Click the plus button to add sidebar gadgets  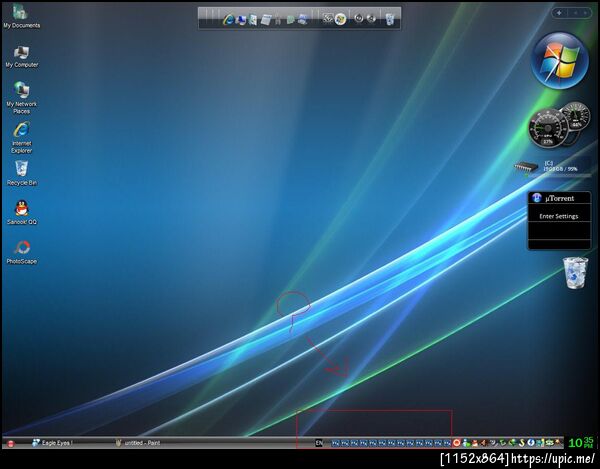pyautogui.click(x=559, y=13)
